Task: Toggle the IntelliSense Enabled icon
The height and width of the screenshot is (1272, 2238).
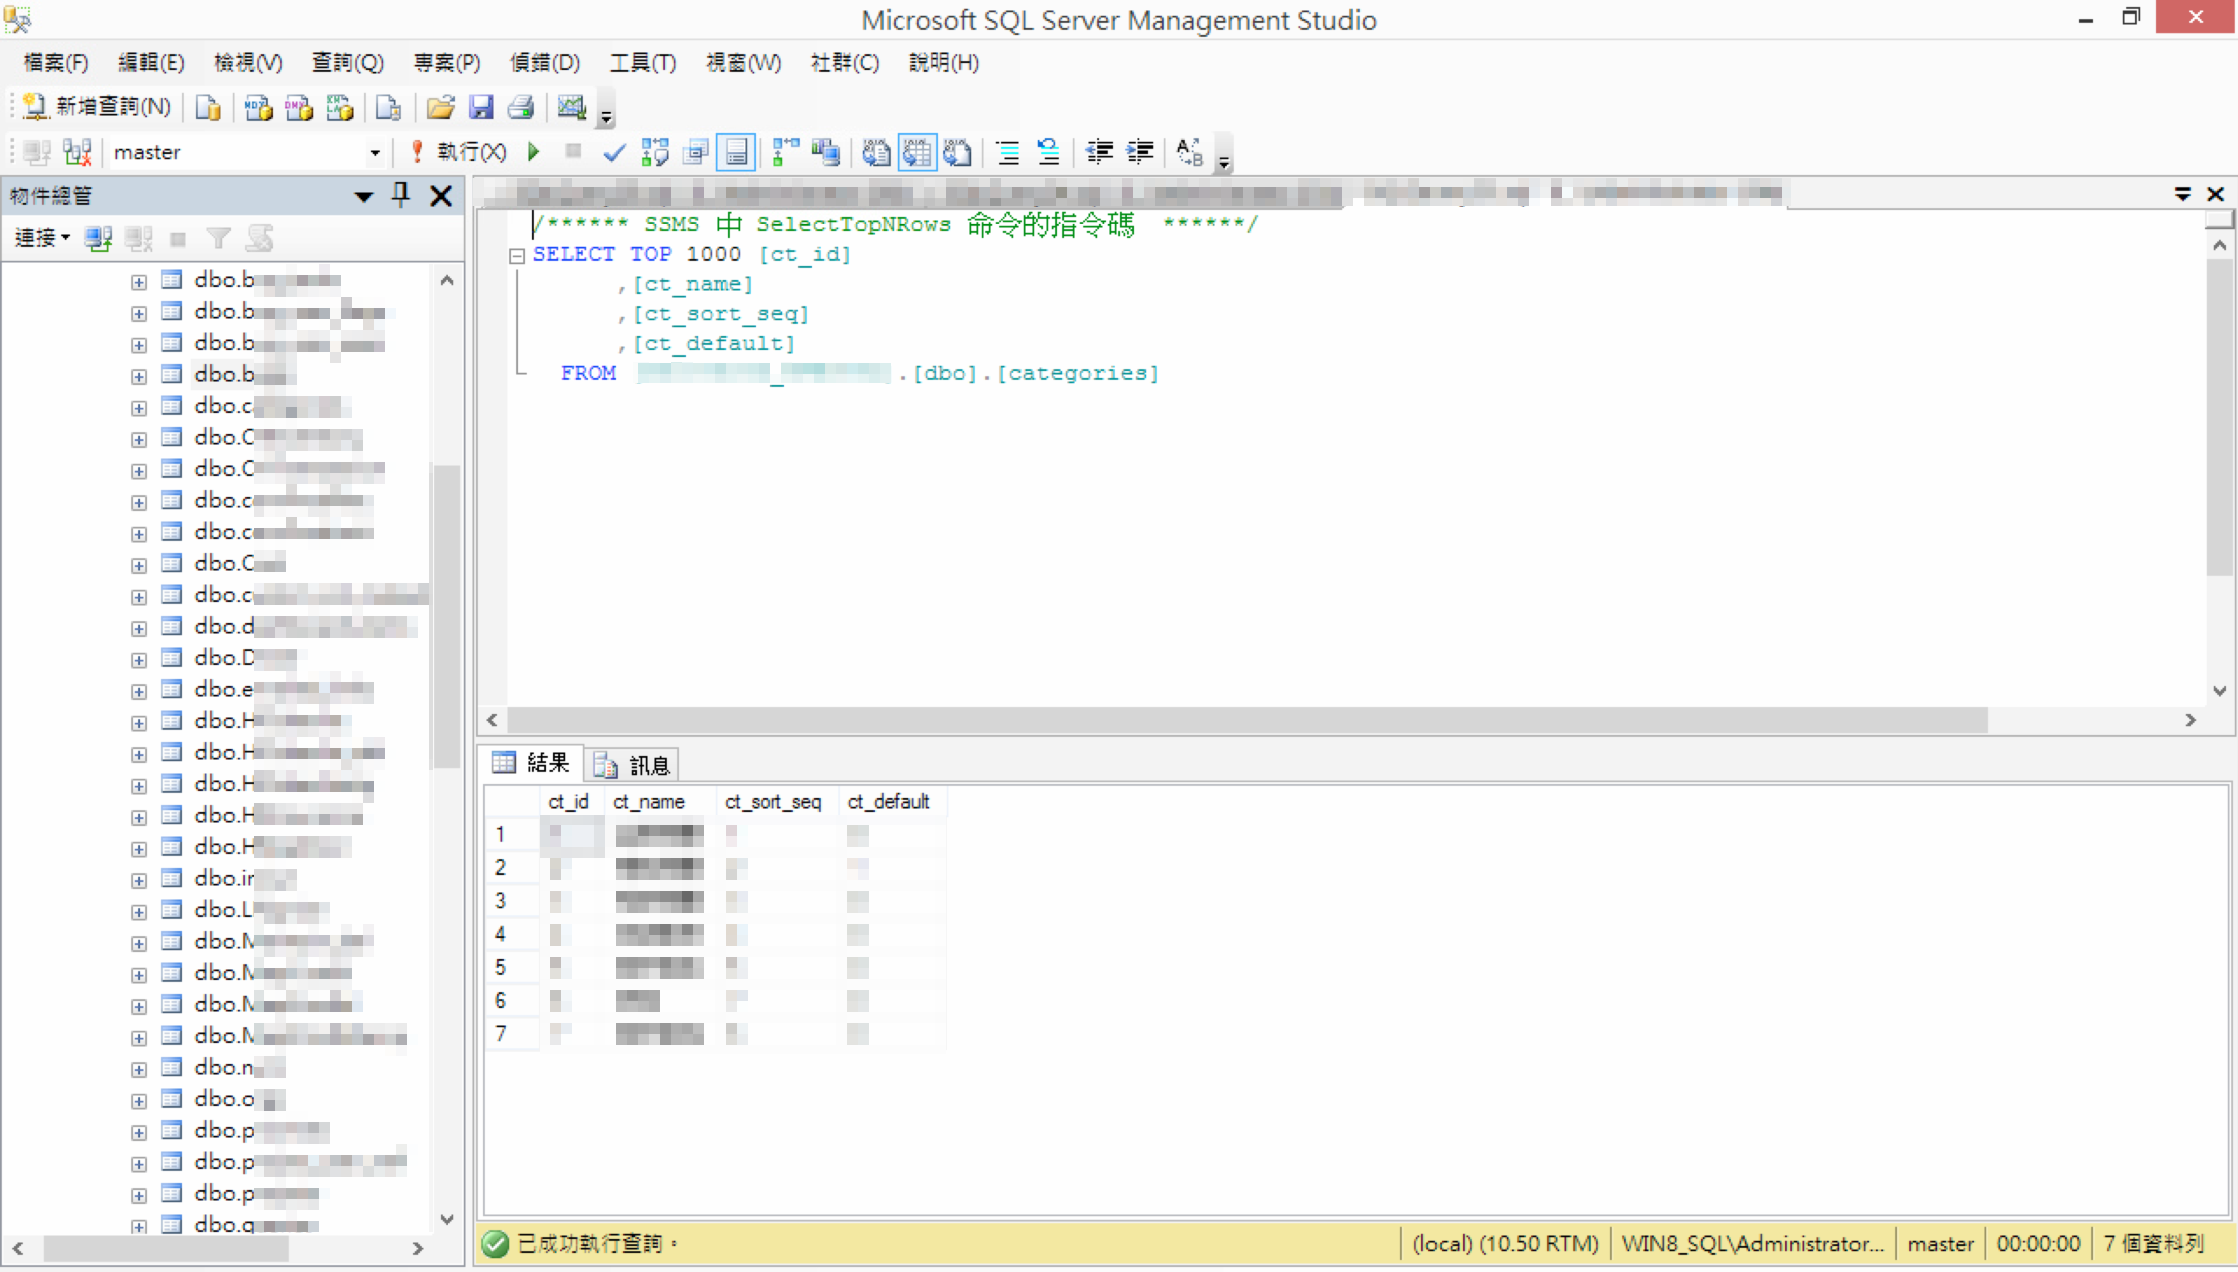Action: [x=736, y=152]
